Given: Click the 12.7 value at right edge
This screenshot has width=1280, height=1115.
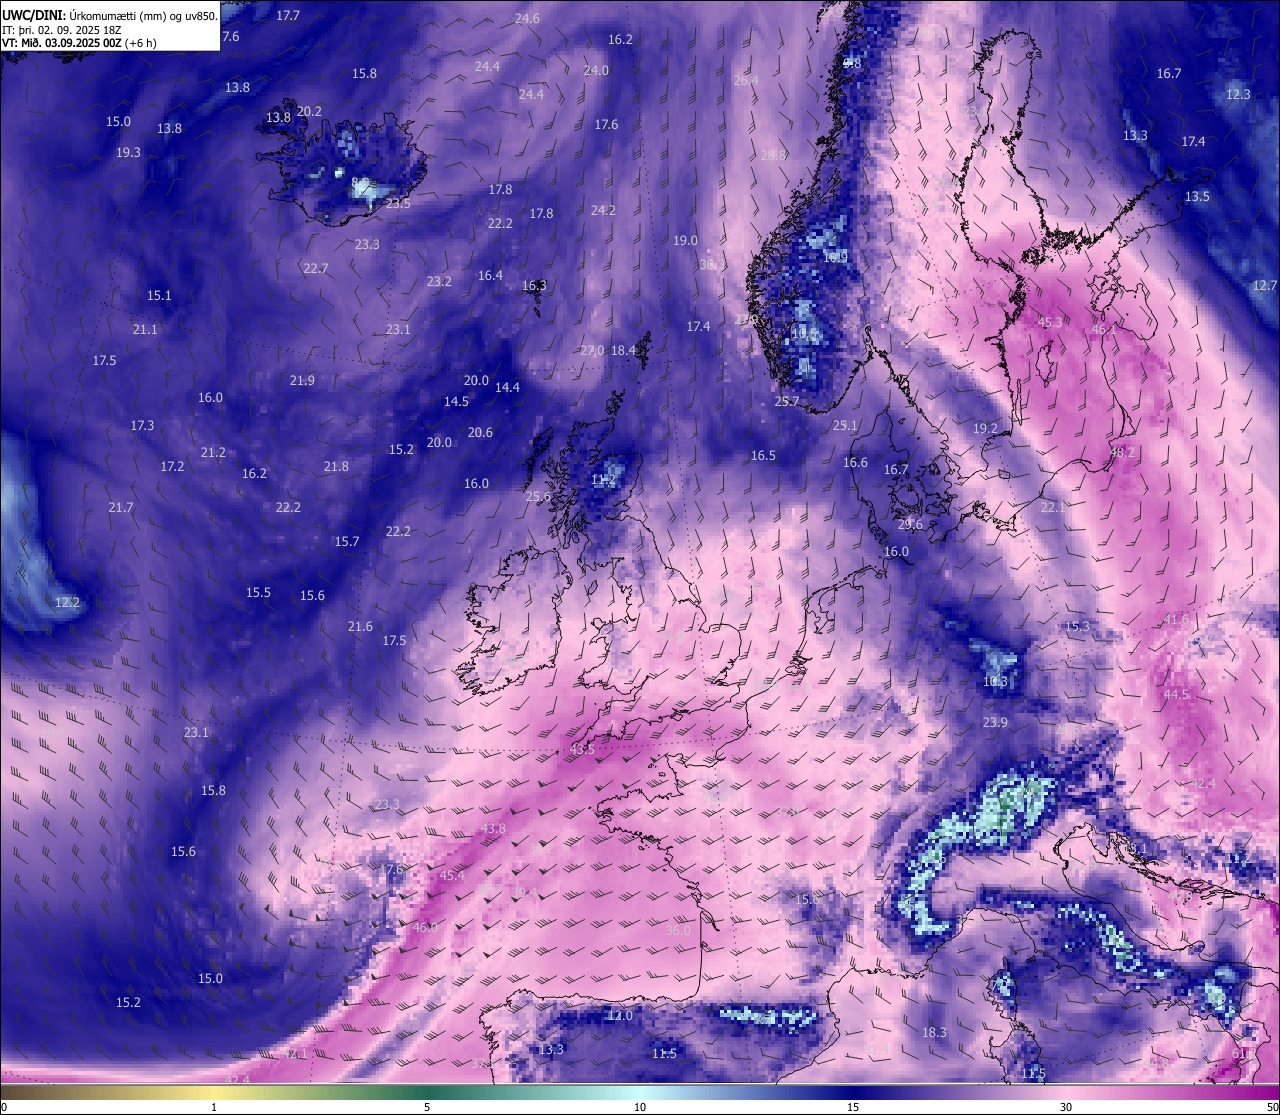Looking at the screenshot, I should tap(1264, 285).
